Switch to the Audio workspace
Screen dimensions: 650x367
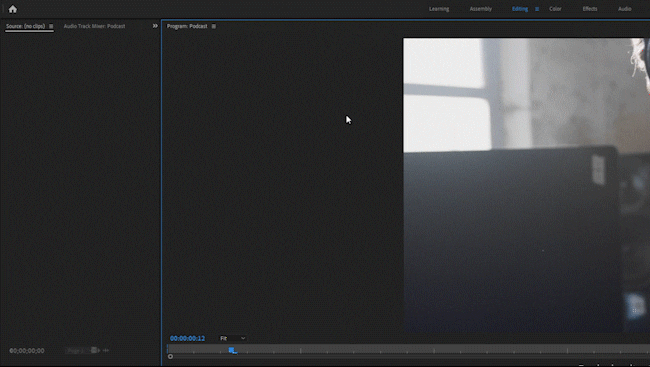pyautogui.click(x=625, y=9)
